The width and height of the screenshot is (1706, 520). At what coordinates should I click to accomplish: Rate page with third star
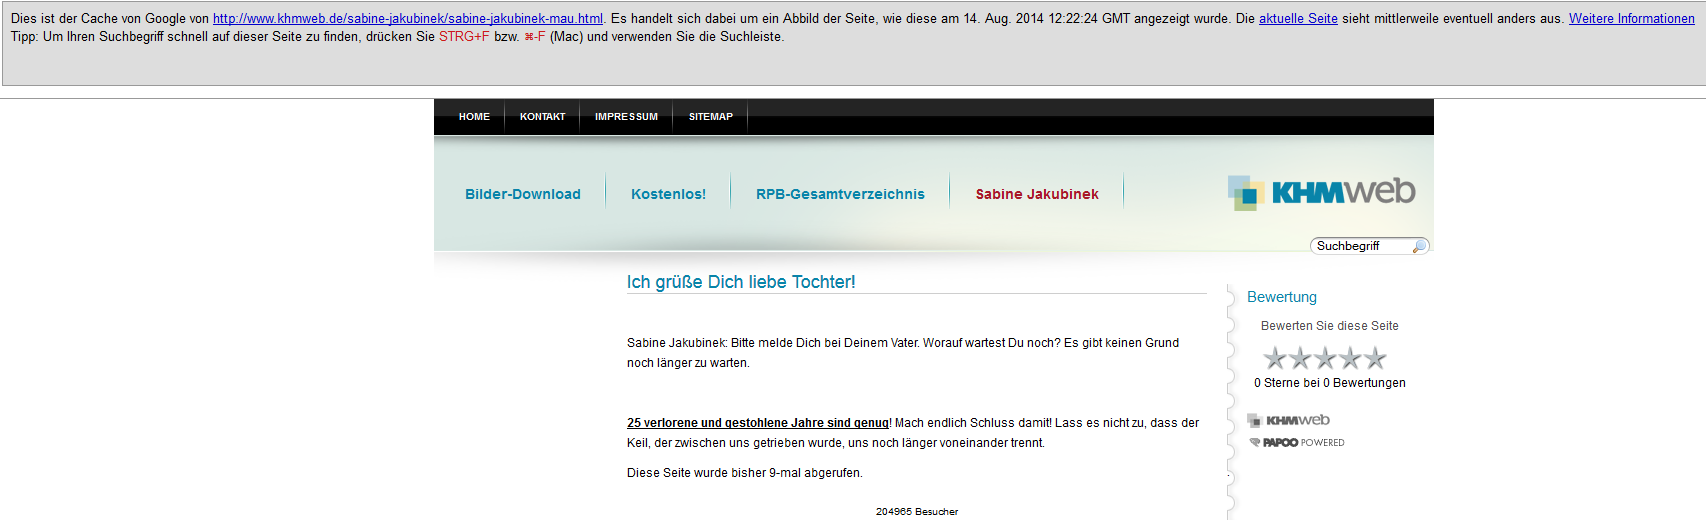(1325, 358)
